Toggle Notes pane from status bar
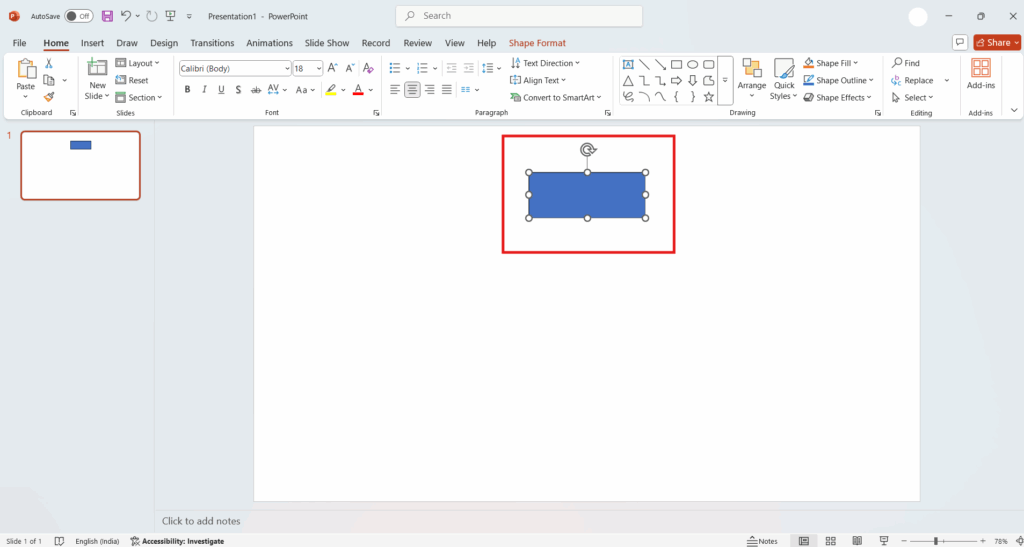 point(762,541)
